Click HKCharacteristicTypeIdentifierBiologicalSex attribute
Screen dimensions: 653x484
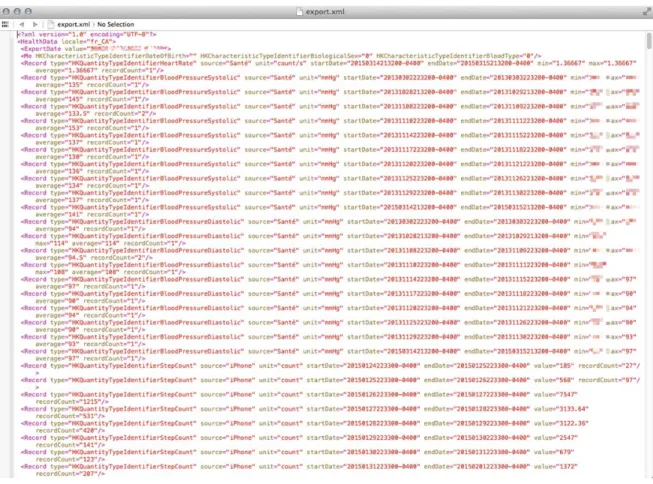(x=286, y=56)
